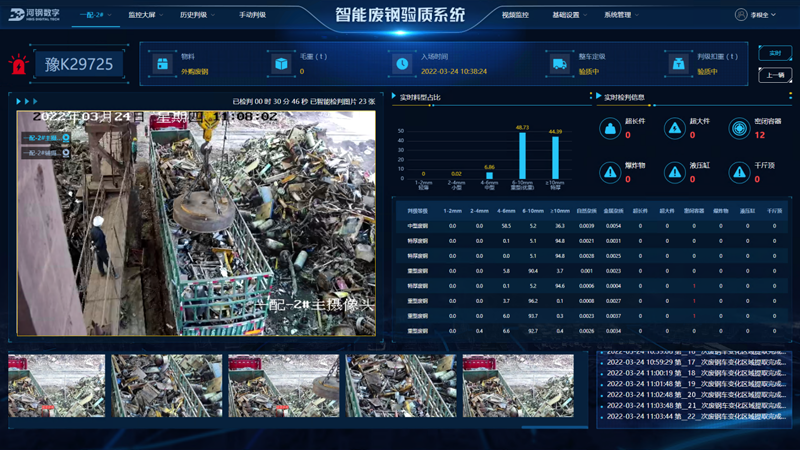Select the first scrap image thumbnail
This screenshot has width=800, height=450.
tap(56, 386)
